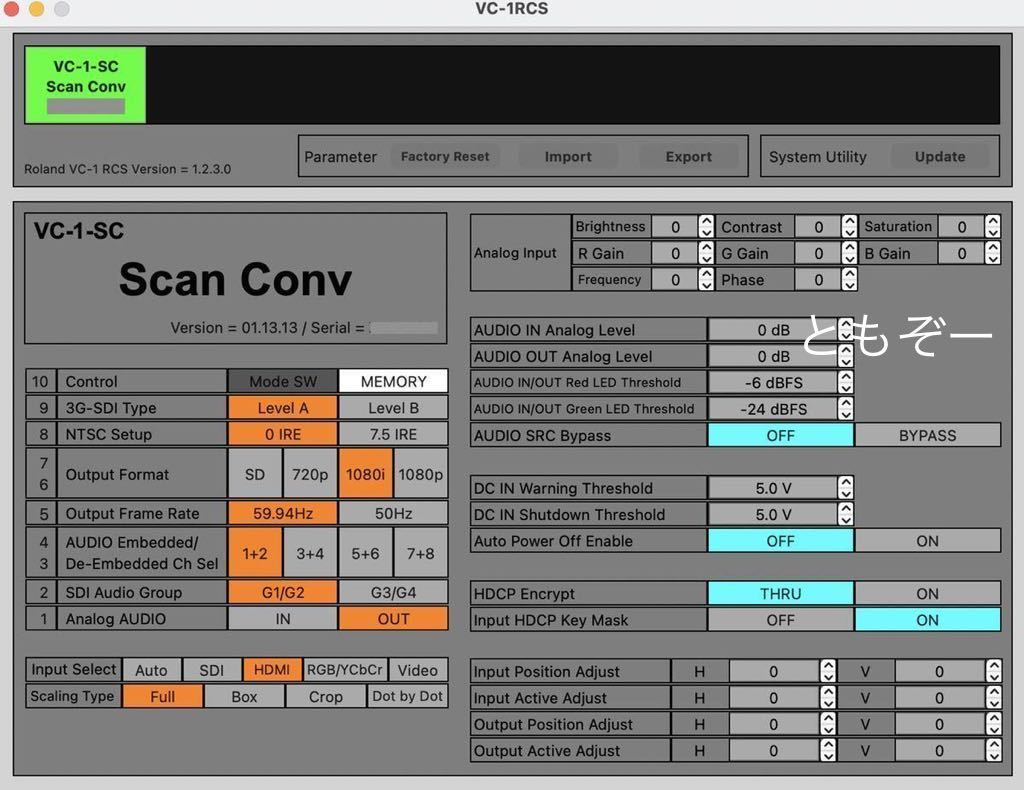The width and height of the screenshot is (1024, 790).
Task: Set Control to Mode SW
Action: [x=283, y=381]
